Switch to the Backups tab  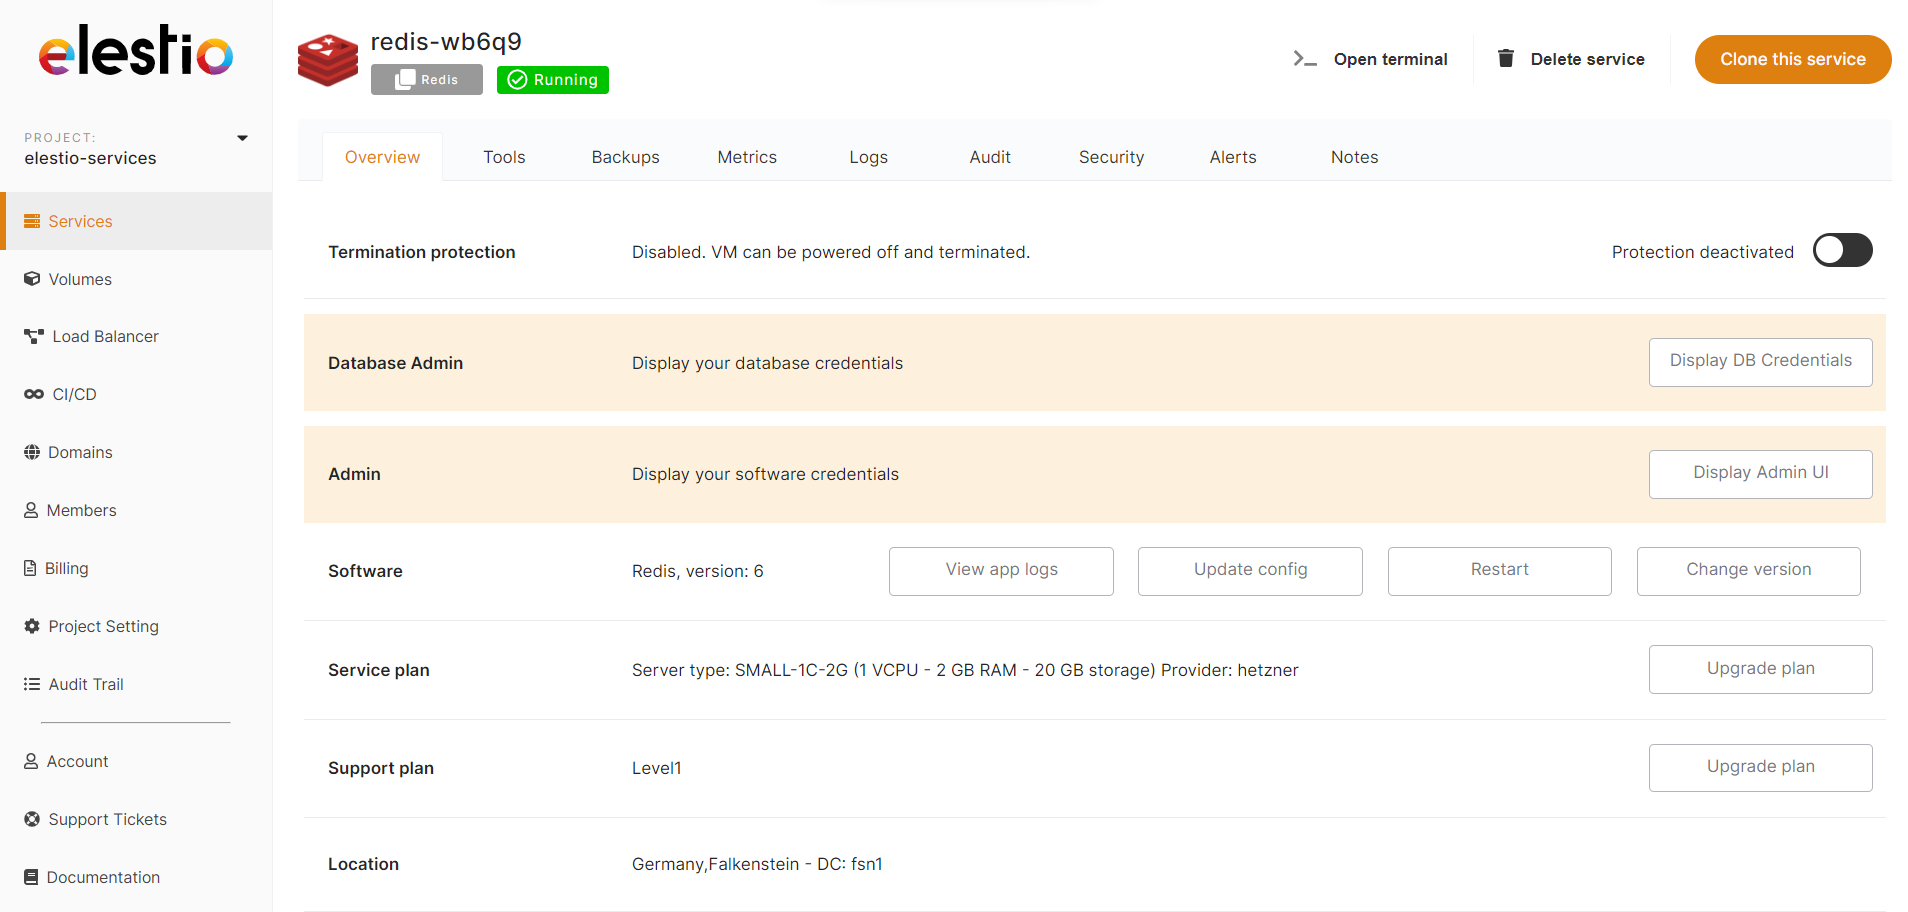point(625,157)
